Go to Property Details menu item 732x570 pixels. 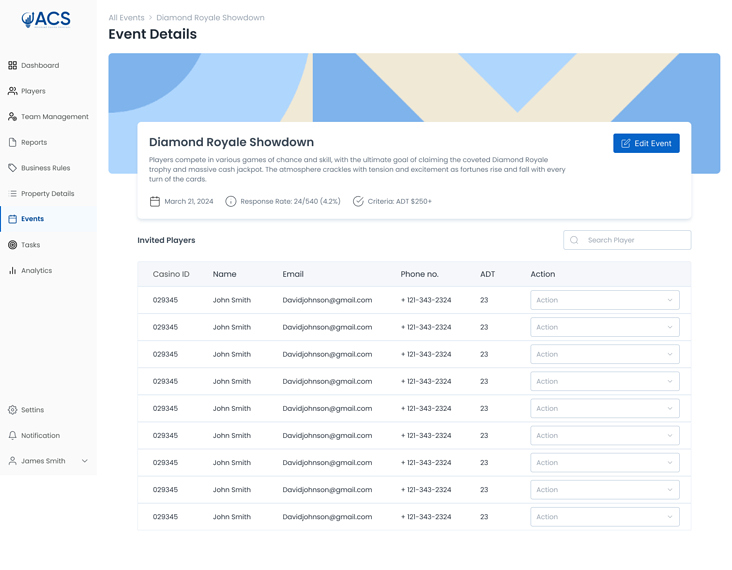(47, 194)
